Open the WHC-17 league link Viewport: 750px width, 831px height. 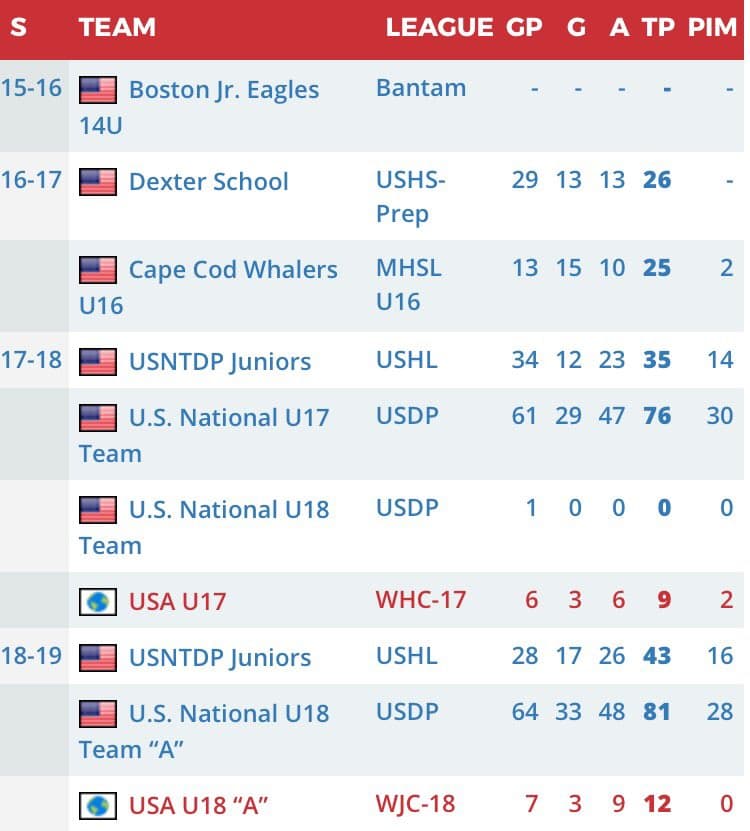point(421,601)
